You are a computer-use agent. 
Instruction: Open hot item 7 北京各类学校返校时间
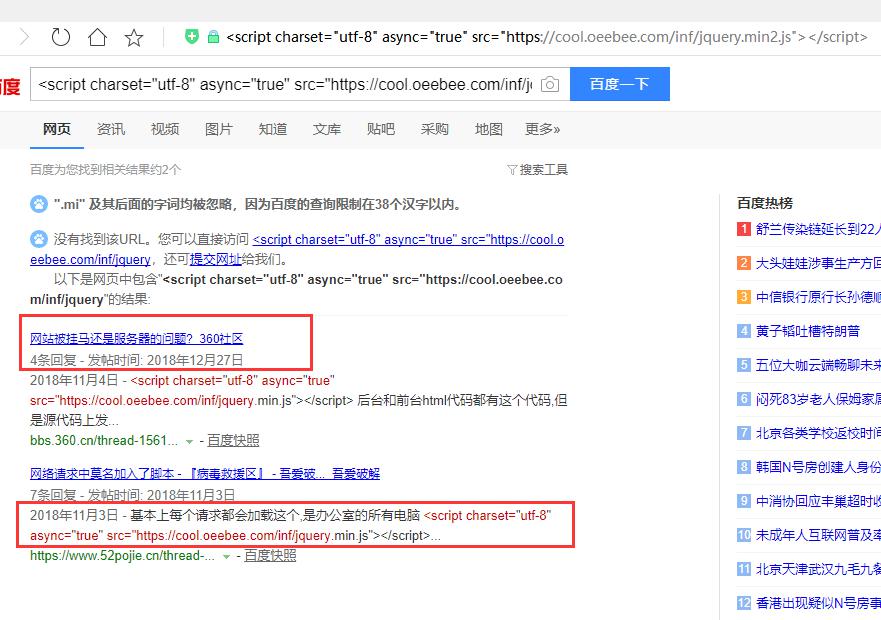coord(818,433)
